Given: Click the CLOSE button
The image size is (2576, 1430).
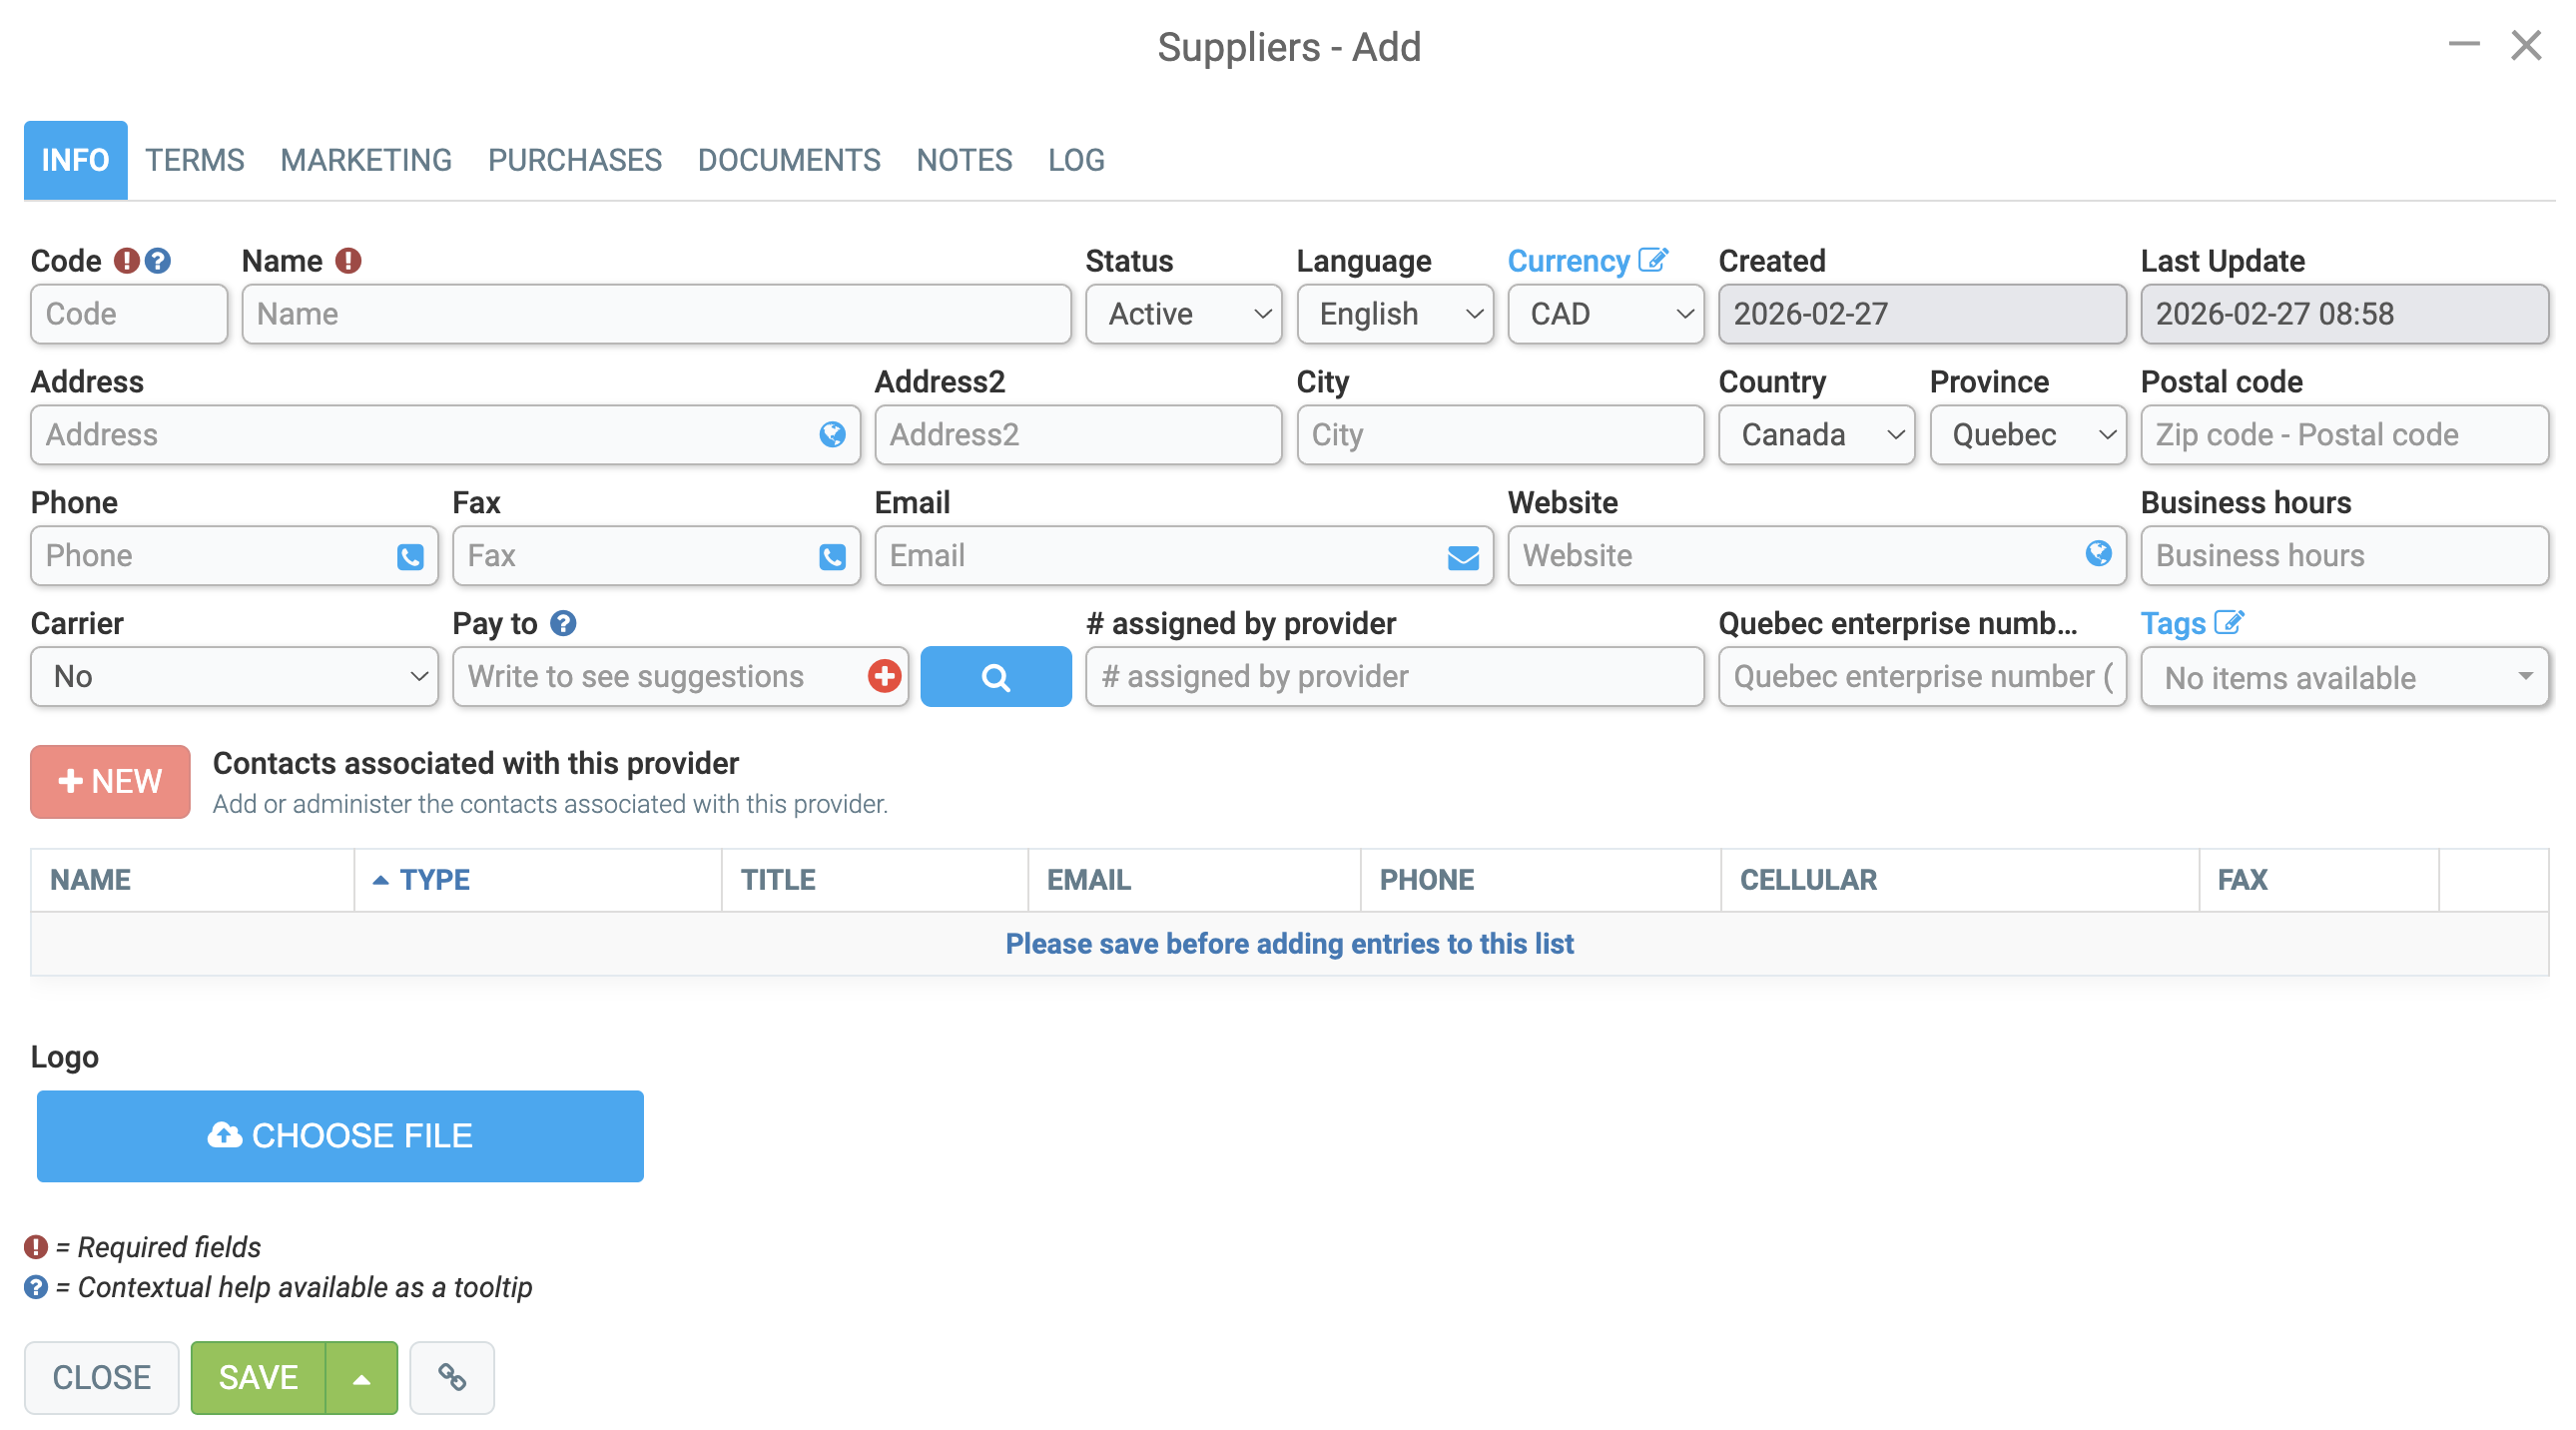Looking at the screenshot, I should pos(102,1377).
